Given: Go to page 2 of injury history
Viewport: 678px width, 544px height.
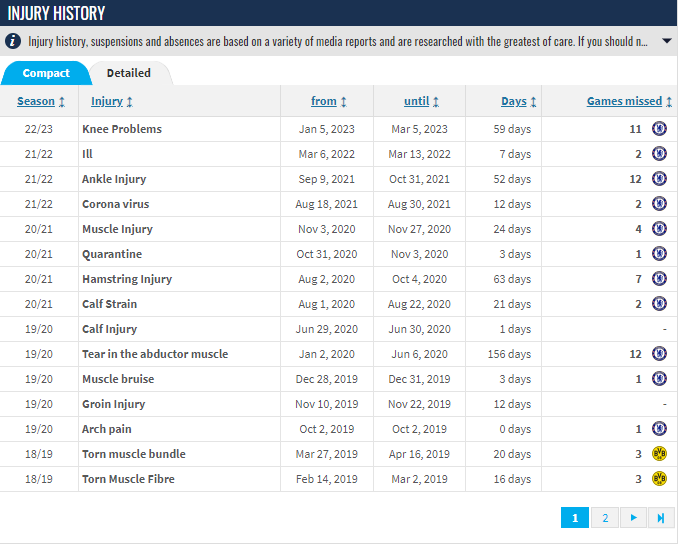Looking at the screenshot, I should pyautogui.click(x=605, y=518).
